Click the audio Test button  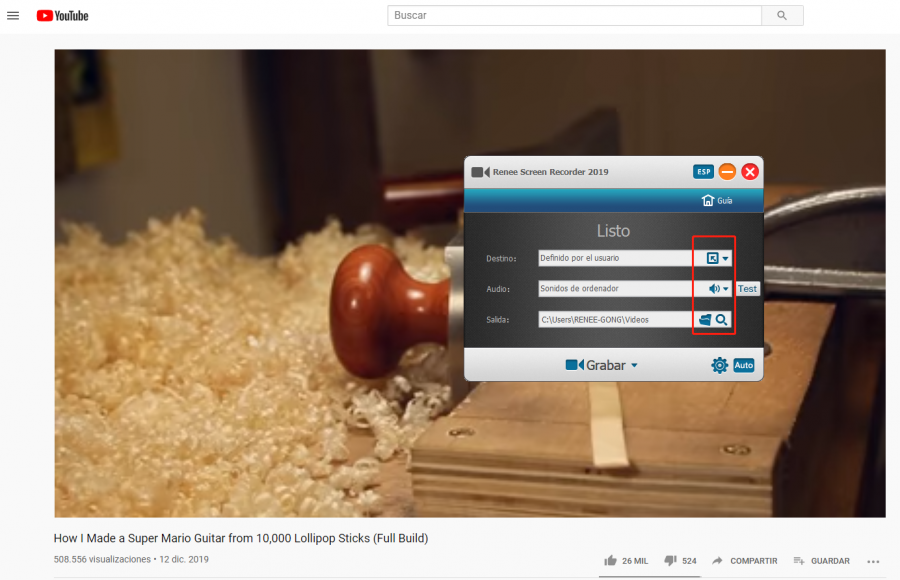pos(747,288)
